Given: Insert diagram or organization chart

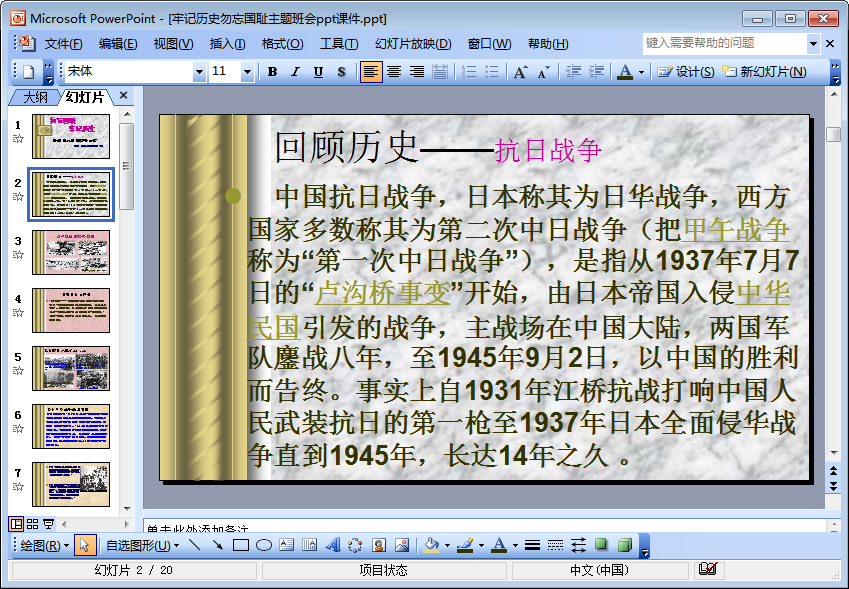Looking at the screenshot, I should pyautogui.click(x=356, y=545).
